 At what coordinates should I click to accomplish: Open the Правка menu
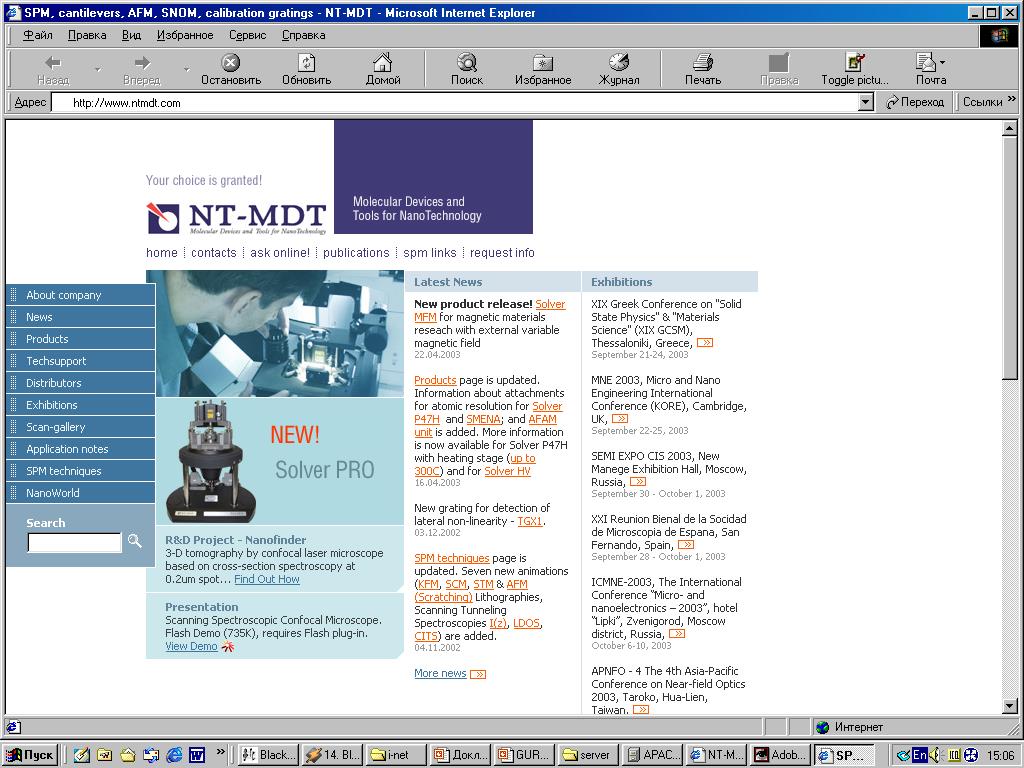pos(87,35)
